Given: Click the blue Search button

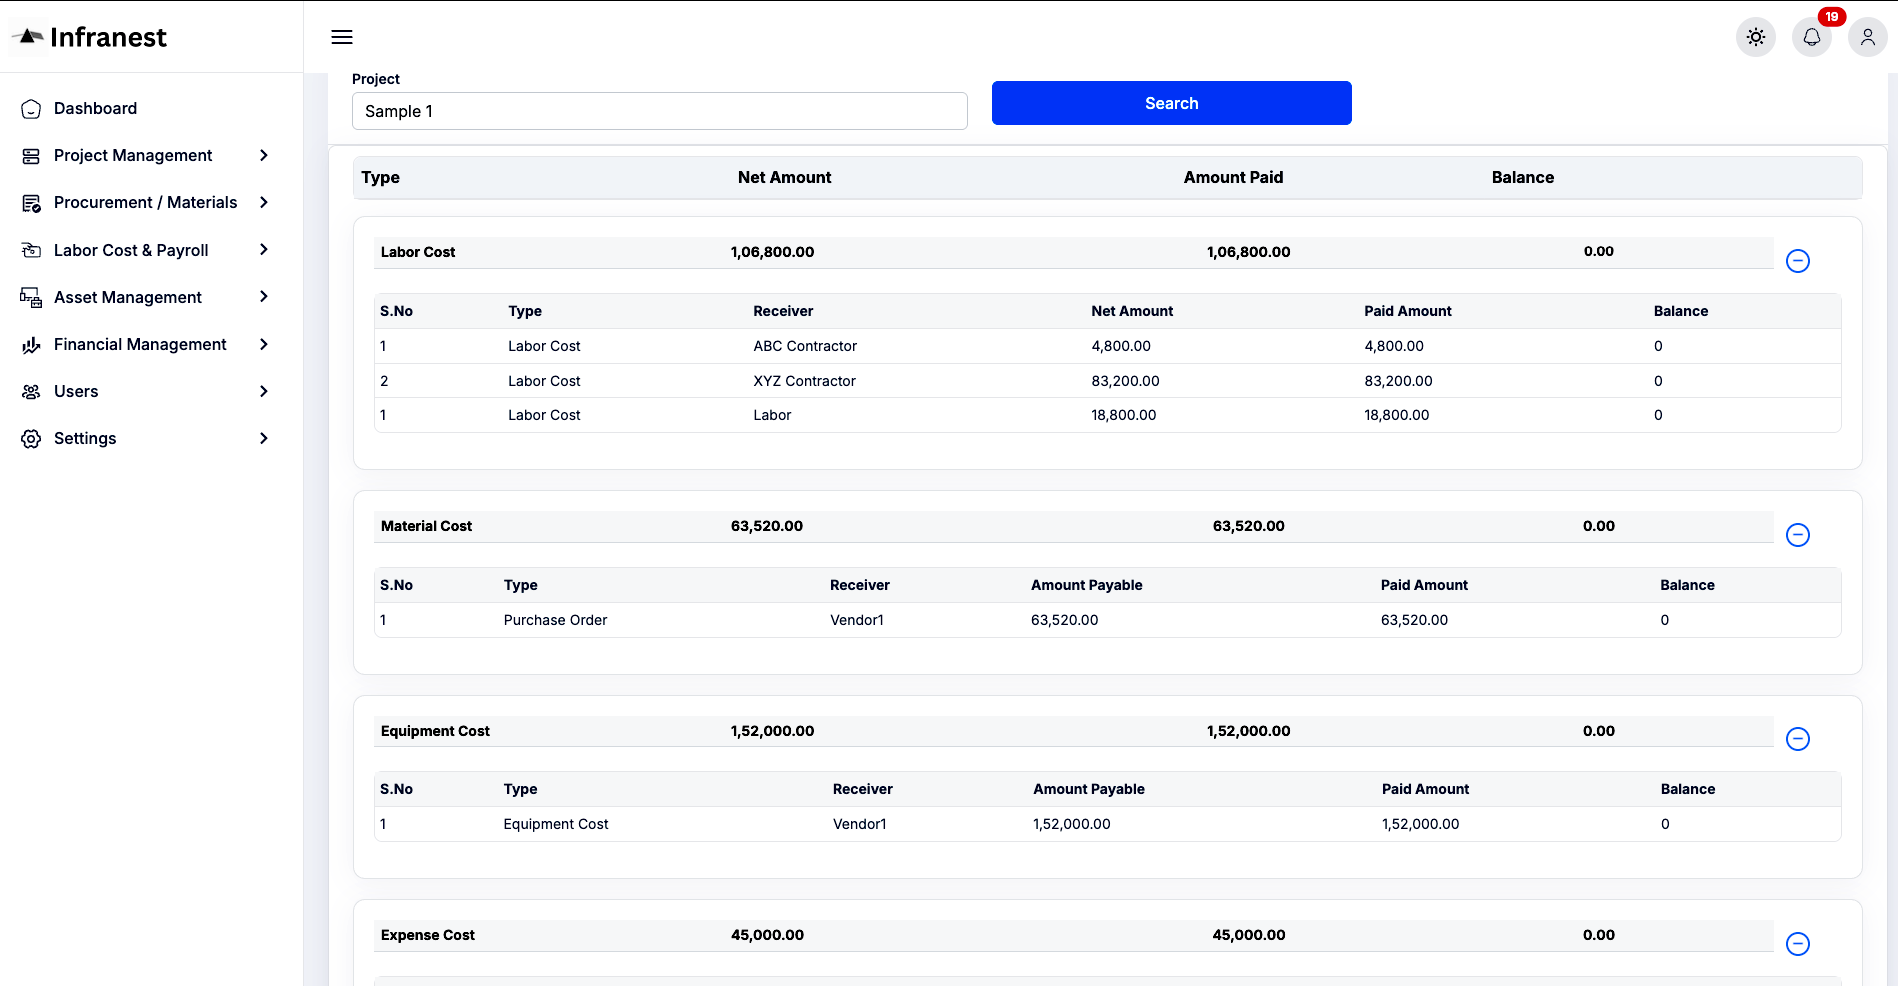Looking at the screenshot, I should (1171, 103).
